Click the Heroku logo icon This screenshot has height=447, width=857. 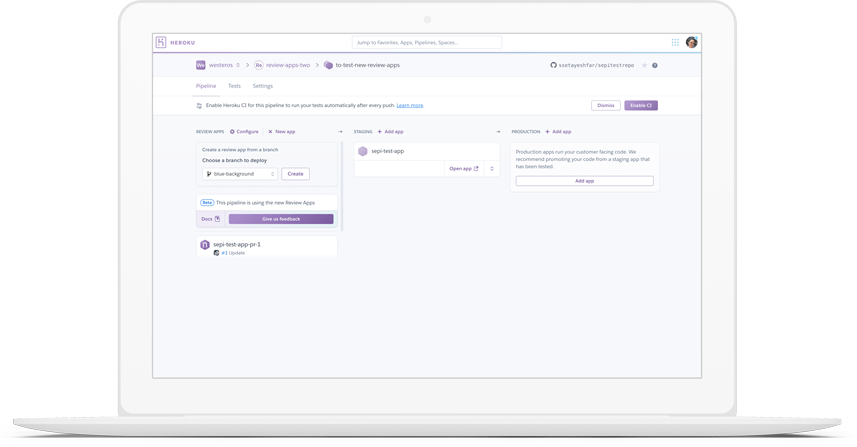coord(161,43)
